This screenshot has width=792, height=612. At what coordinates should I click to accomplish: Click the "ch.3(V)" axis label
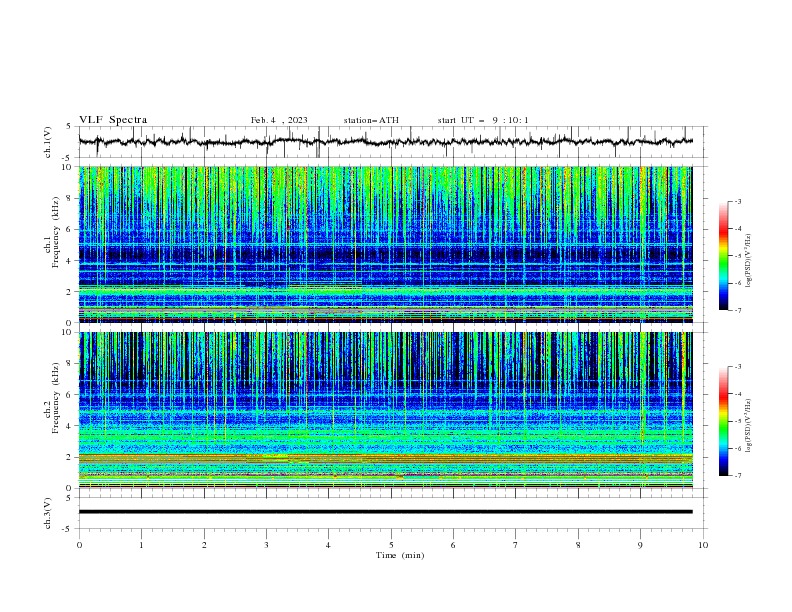pyautogui.click(x=48, y=513)
